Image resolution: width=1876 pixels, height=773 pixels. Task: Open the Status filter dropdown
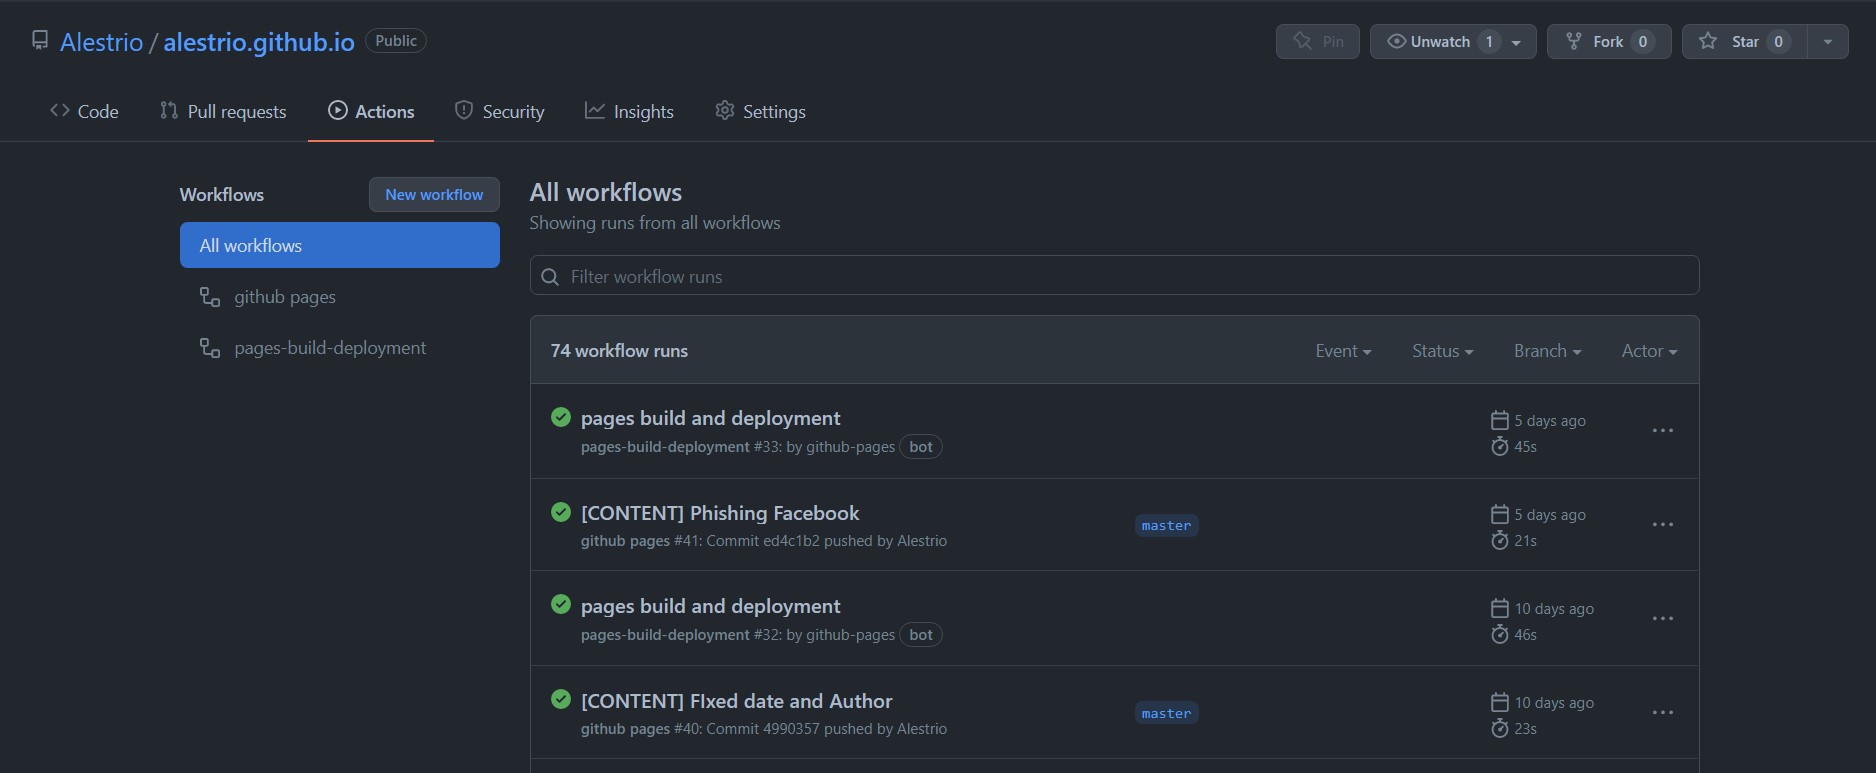tap(1442, 351)
